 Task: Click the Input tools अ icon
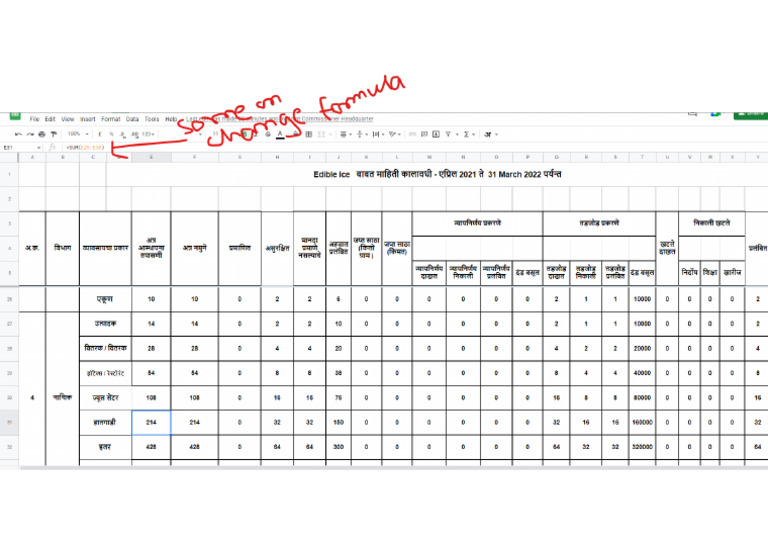[x=487, y=134]
